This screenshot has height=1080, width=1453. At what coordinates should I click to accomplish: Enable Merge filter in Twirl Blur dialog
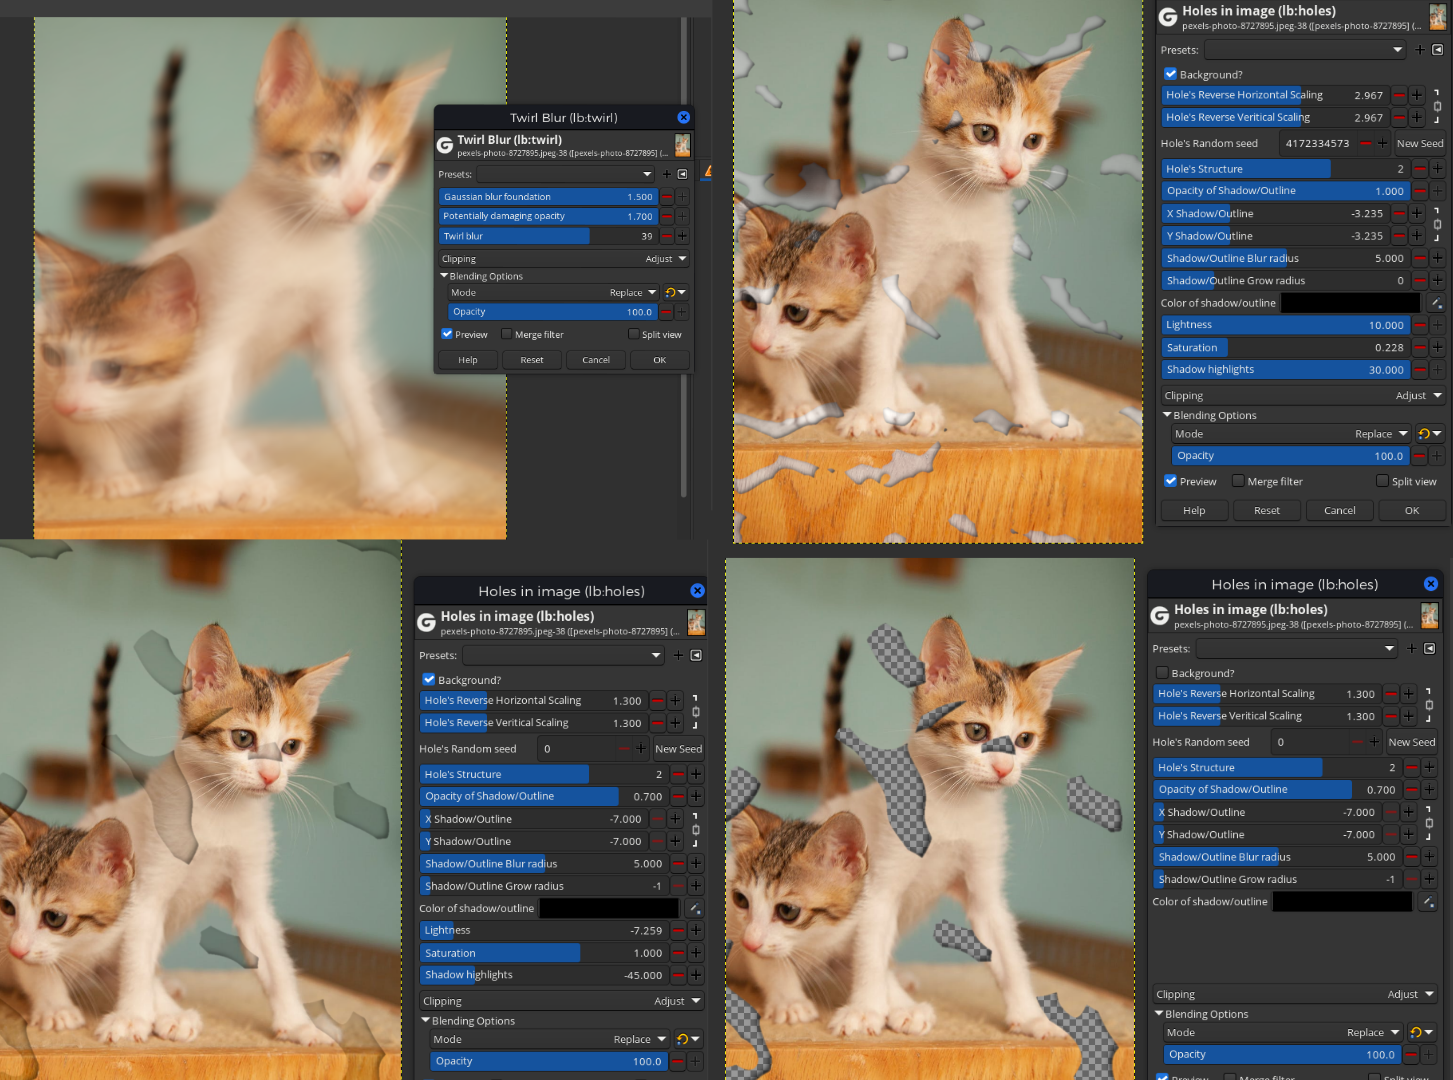[506, 334]
